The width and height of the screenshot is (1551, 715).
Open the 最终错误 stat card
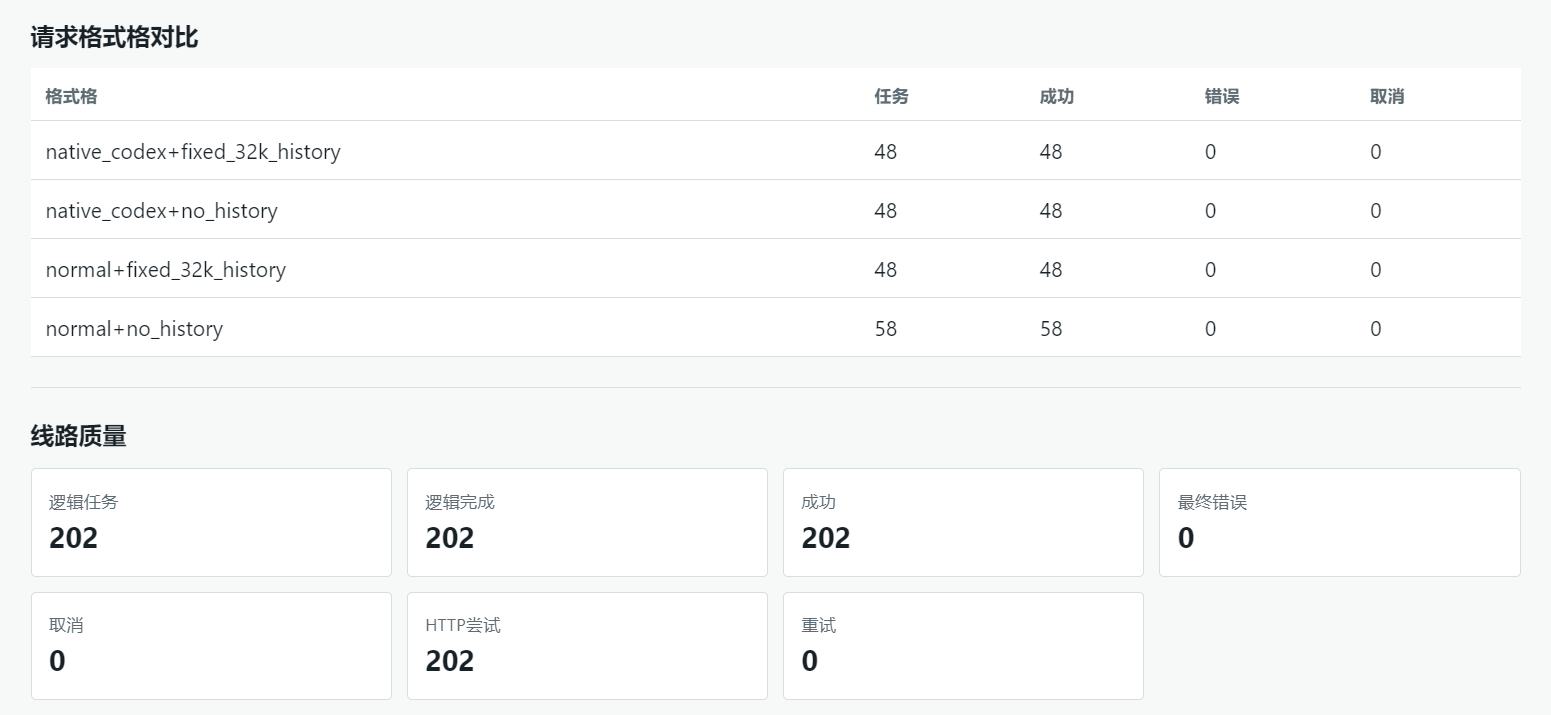pos(1340,522)
